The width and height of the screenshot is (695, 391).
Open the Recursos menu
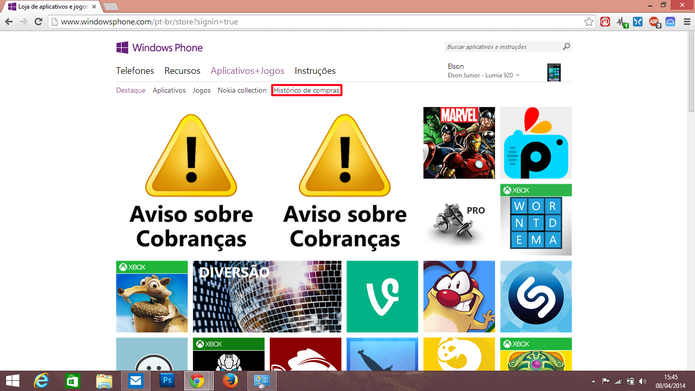coord(182,70)
